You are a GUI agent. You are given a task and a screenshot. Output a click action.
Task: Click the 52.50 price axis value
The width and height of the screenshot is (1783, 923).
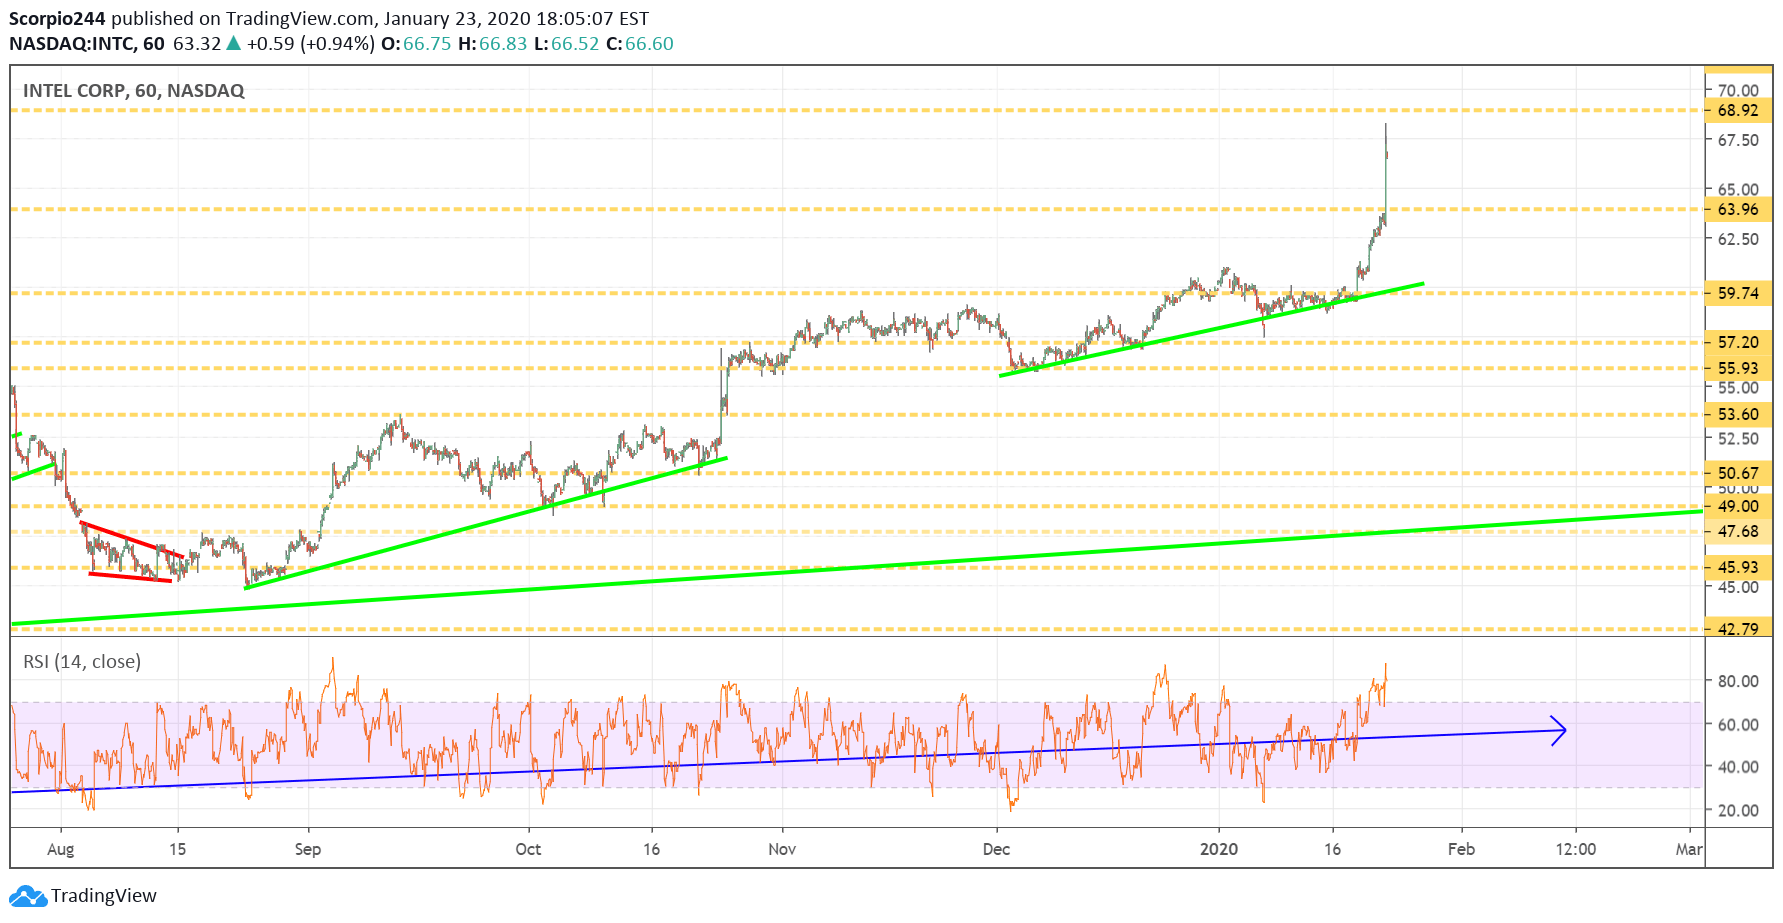1738,438
